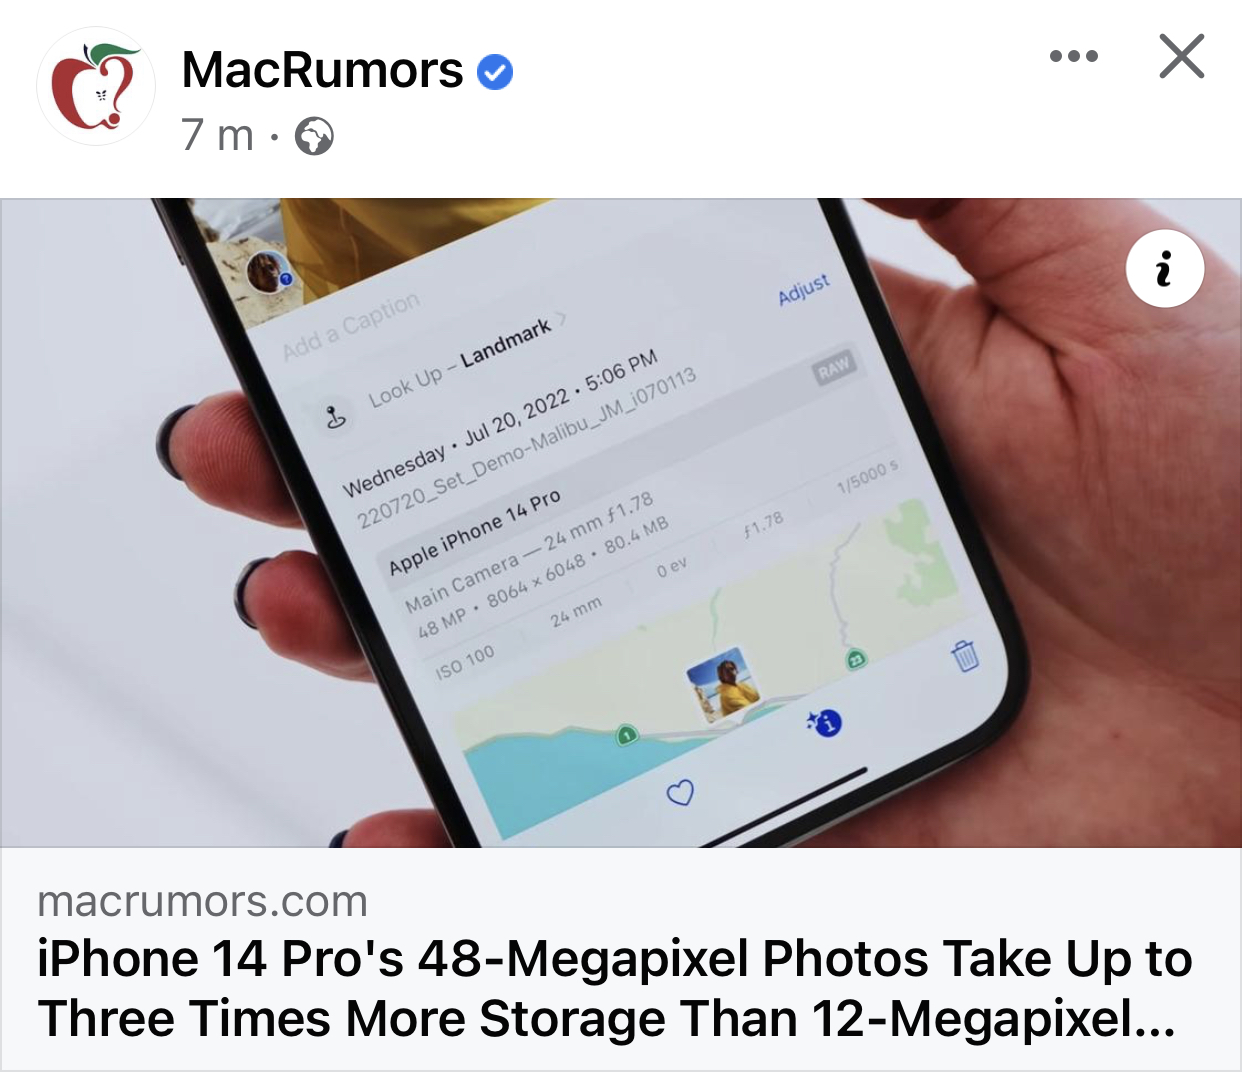Screen dimensions: 1242x1078
Task: Open the article preview image
Action: tap(621, 523)
